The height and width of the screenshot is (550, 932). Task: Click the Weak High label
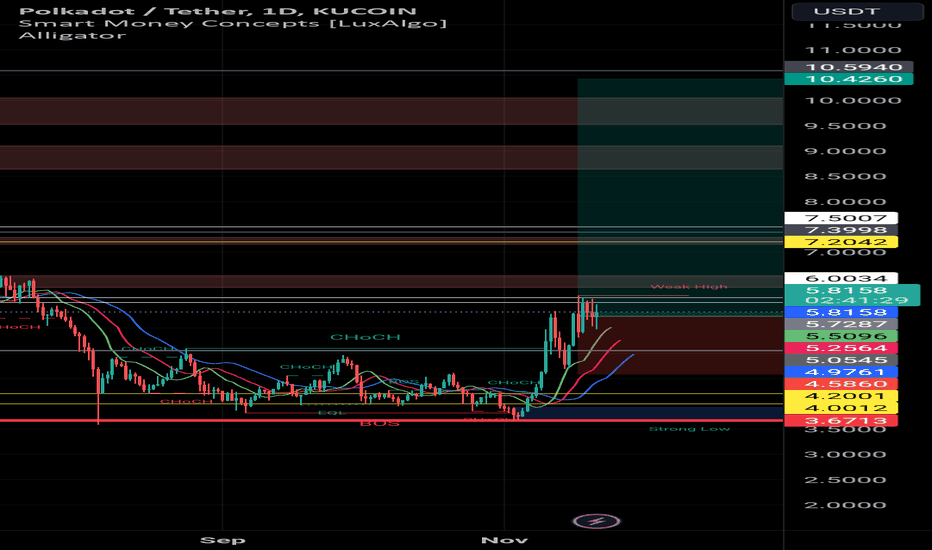tap(689, 287)
